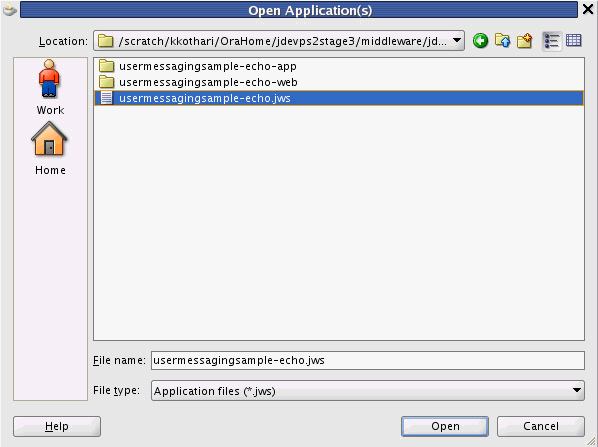This screenshot has width=598, height=447.
Task: Click the File name input field
Action: (368, 360)
